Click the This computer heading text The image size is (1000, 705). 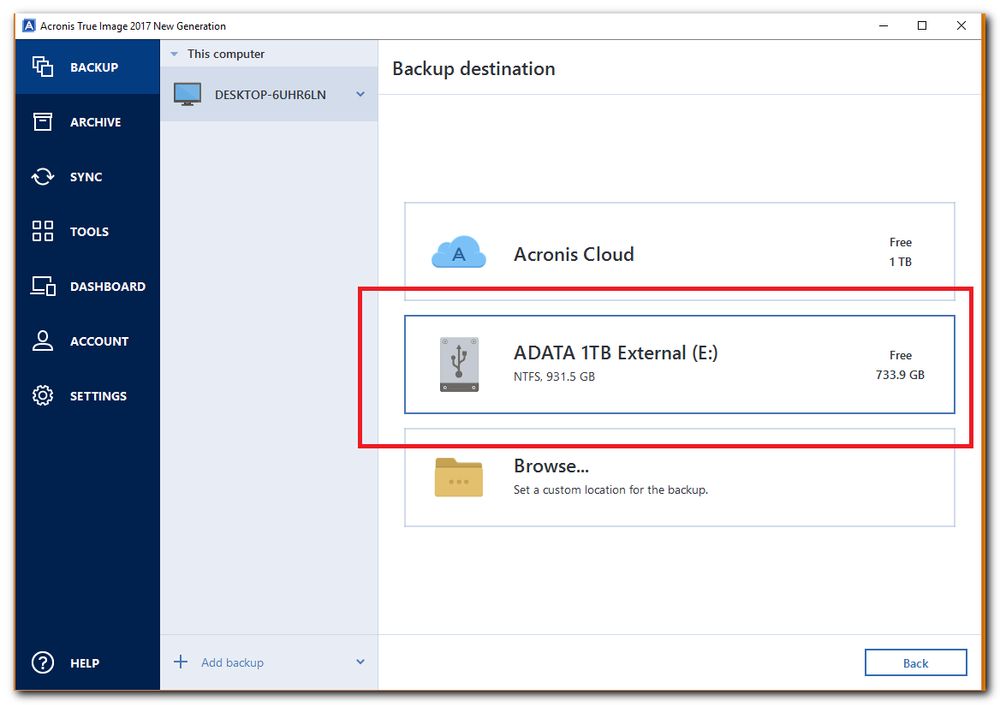click(x=226, y=54)
